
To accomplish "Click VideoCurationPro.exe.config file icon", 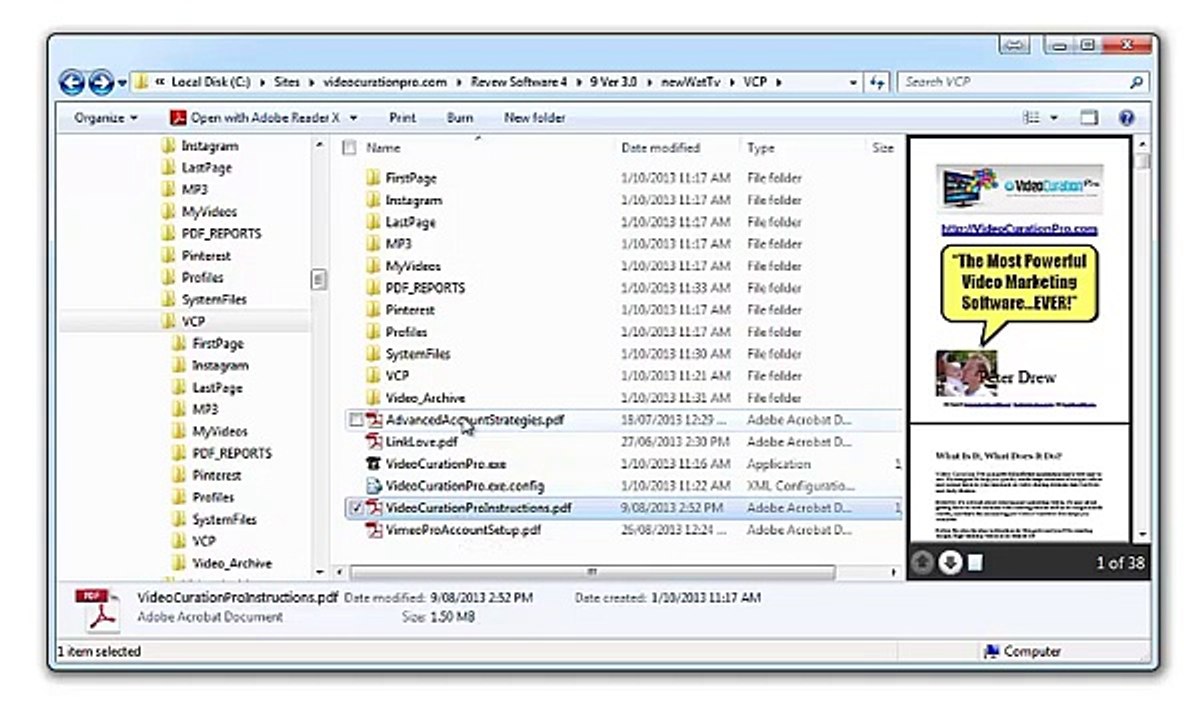I will tap(374, 485).
